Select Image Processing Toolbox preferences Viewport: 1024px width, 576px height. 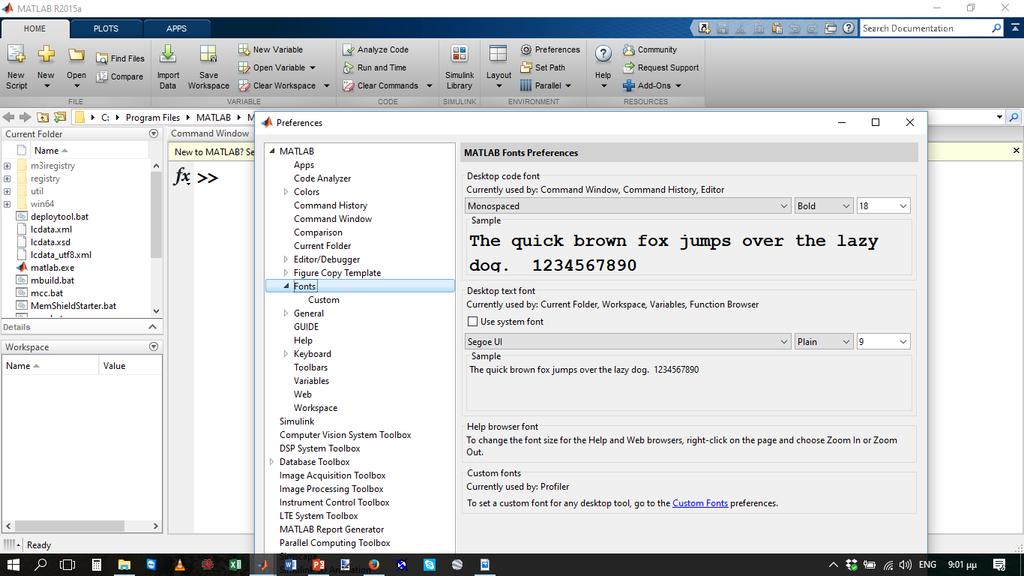click(x=331, y=488)
